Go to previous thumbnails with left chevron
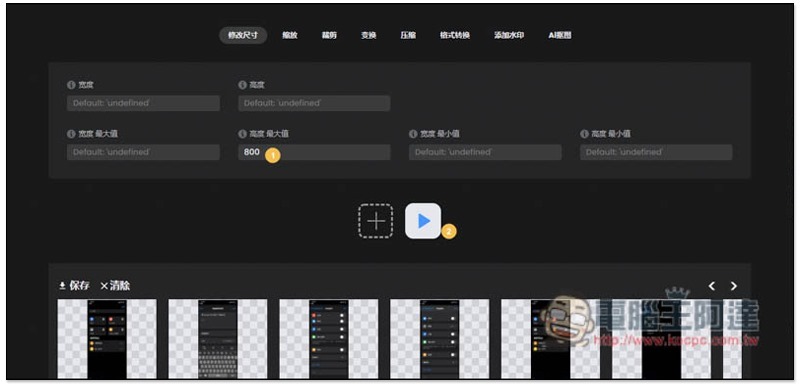Image resolution: width=800 pixels, height=384 pixels. point(712,286)
